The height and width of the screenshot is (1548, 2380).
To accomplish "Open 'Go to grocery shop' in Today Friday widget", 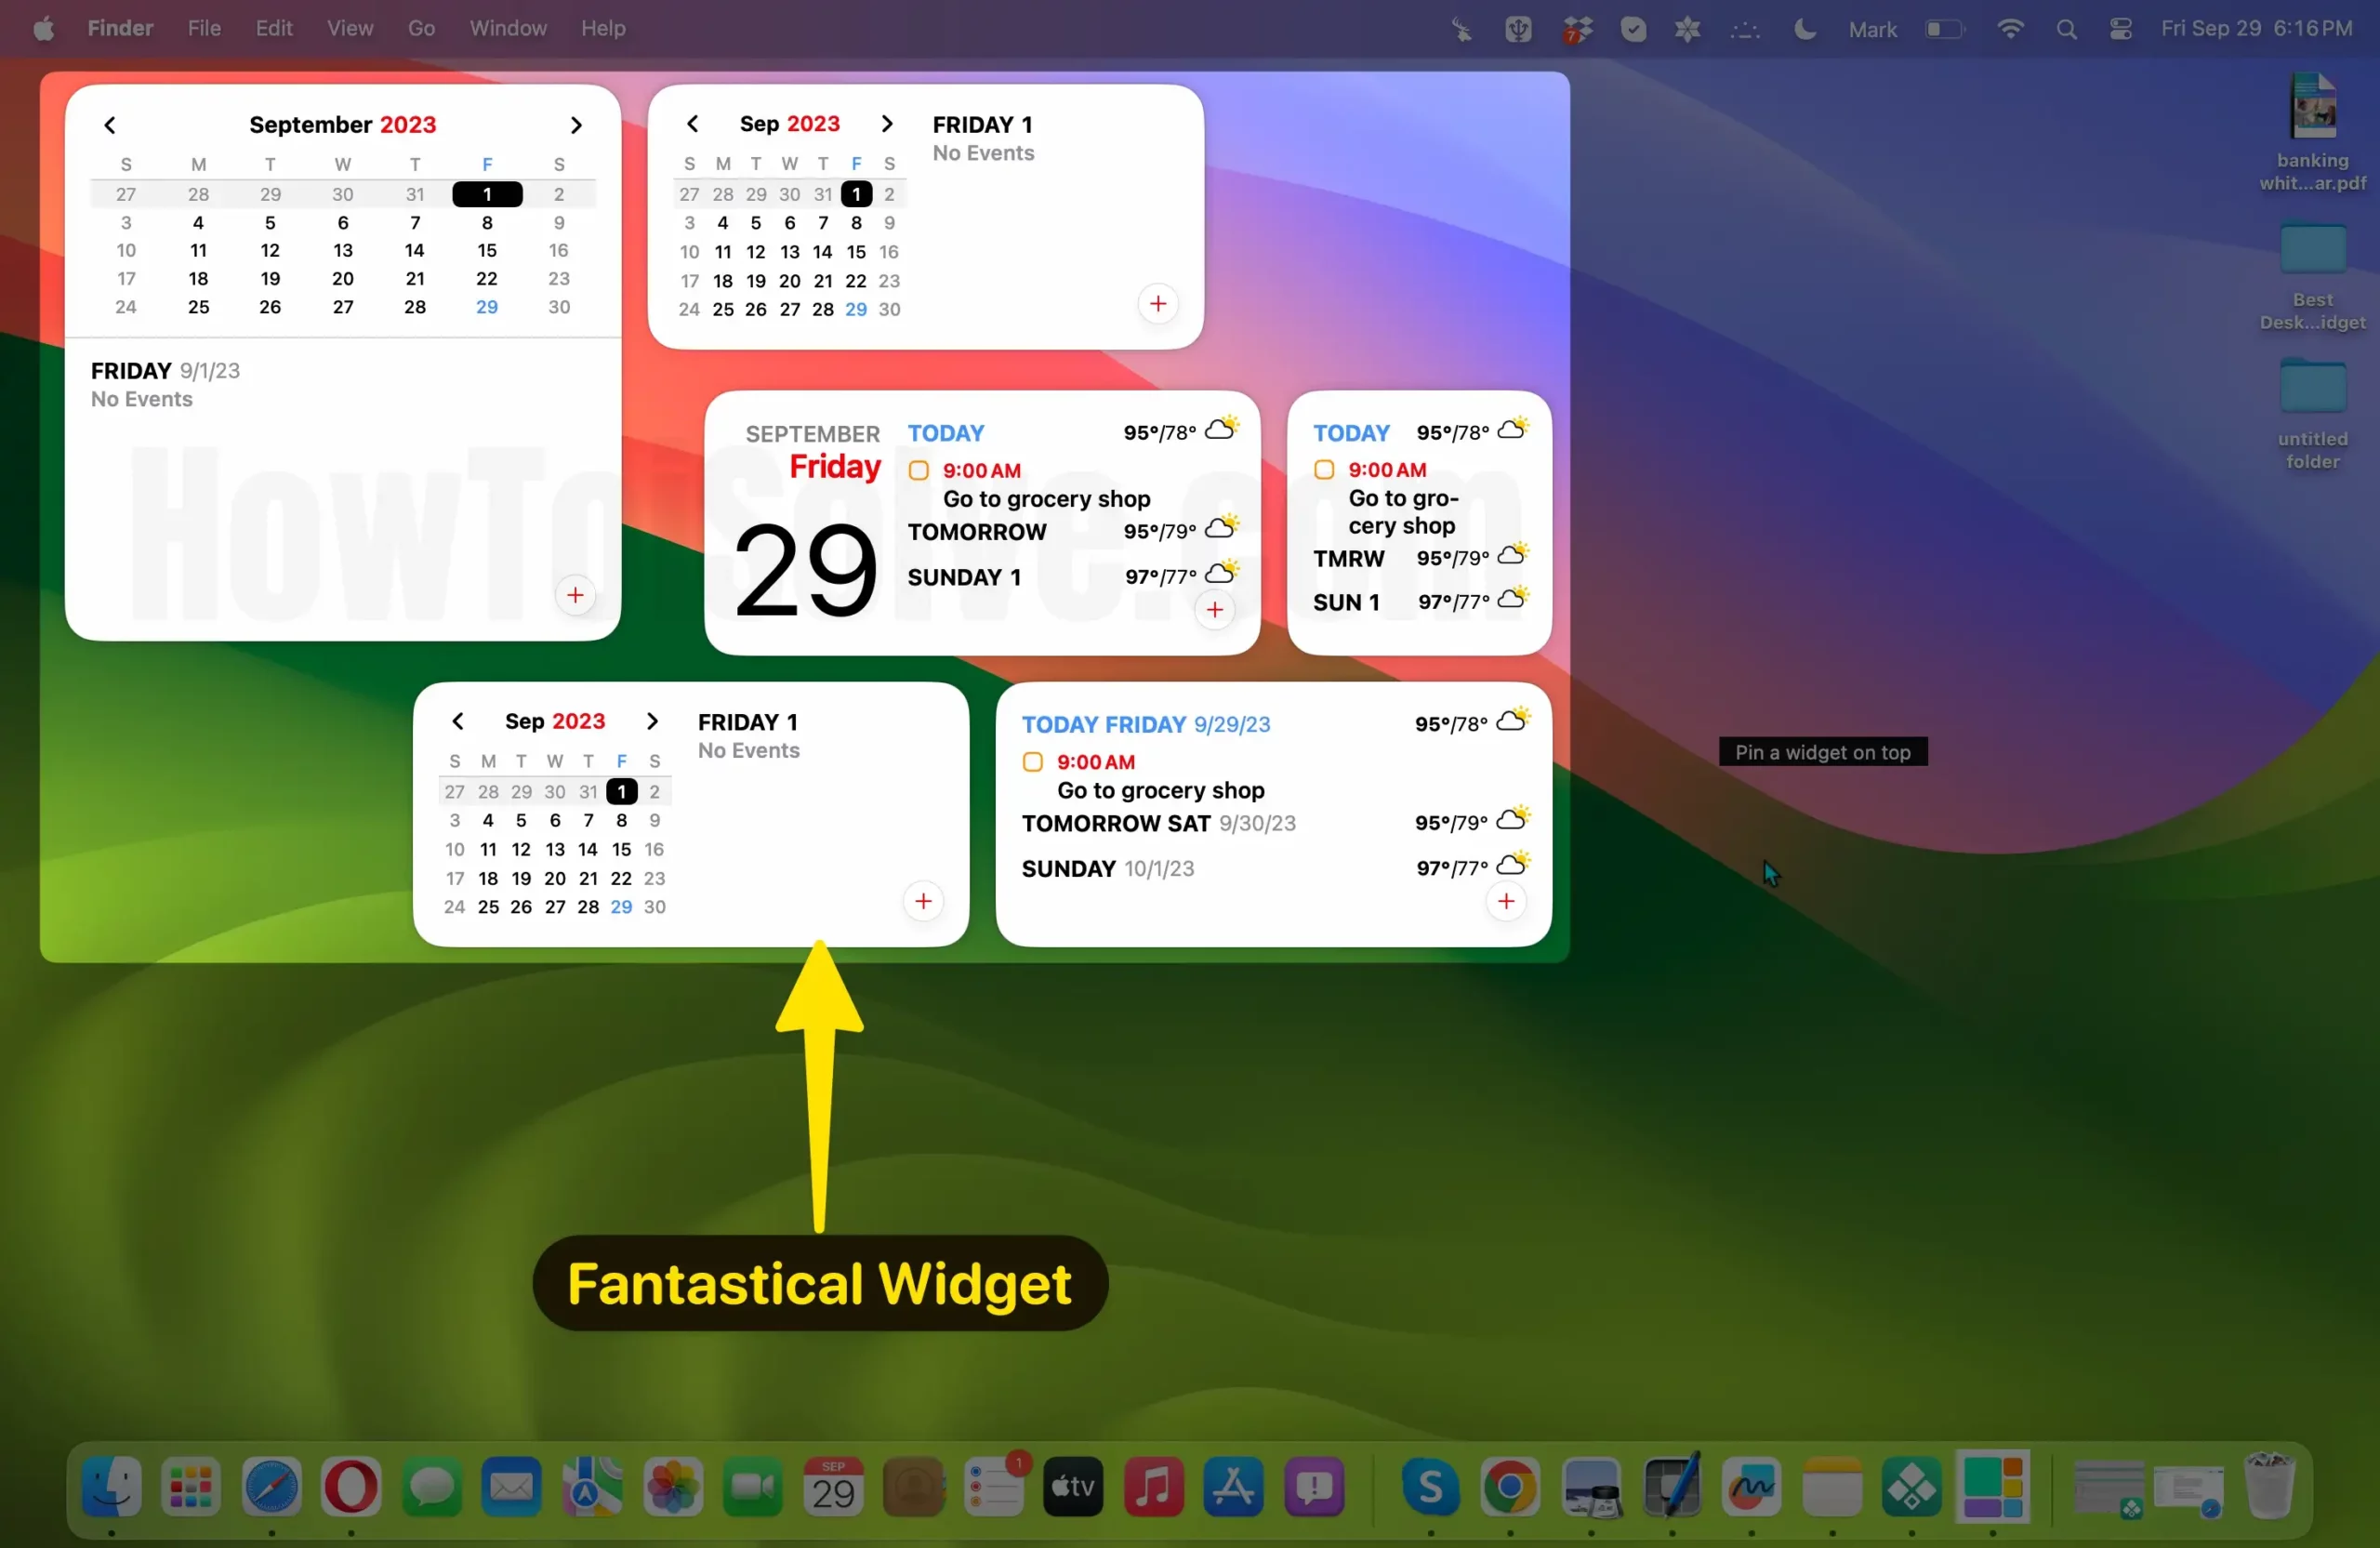I will (x=1161, y=790).
